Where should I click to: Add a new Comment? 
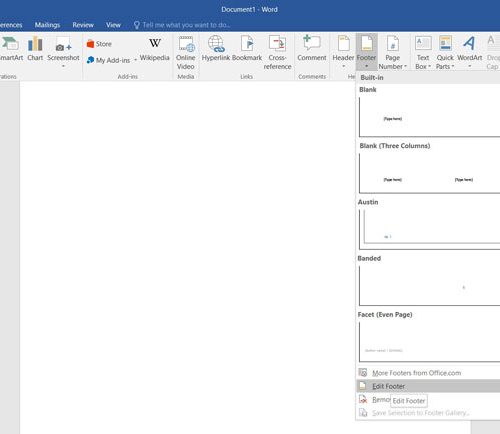312,49
